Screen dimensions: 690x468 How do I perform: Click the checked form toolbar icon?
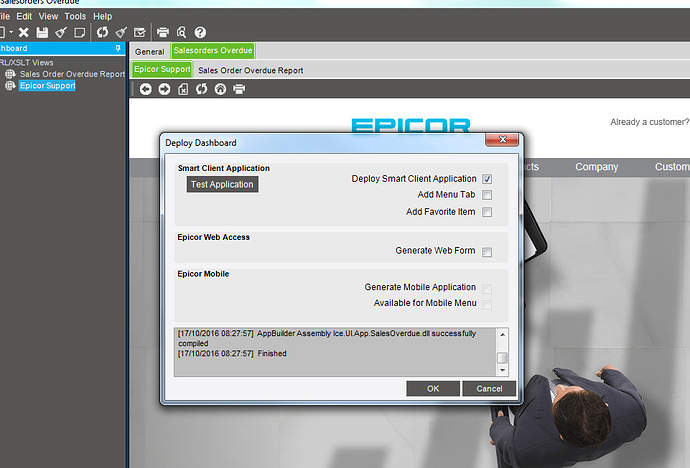[x=139, y=32]
